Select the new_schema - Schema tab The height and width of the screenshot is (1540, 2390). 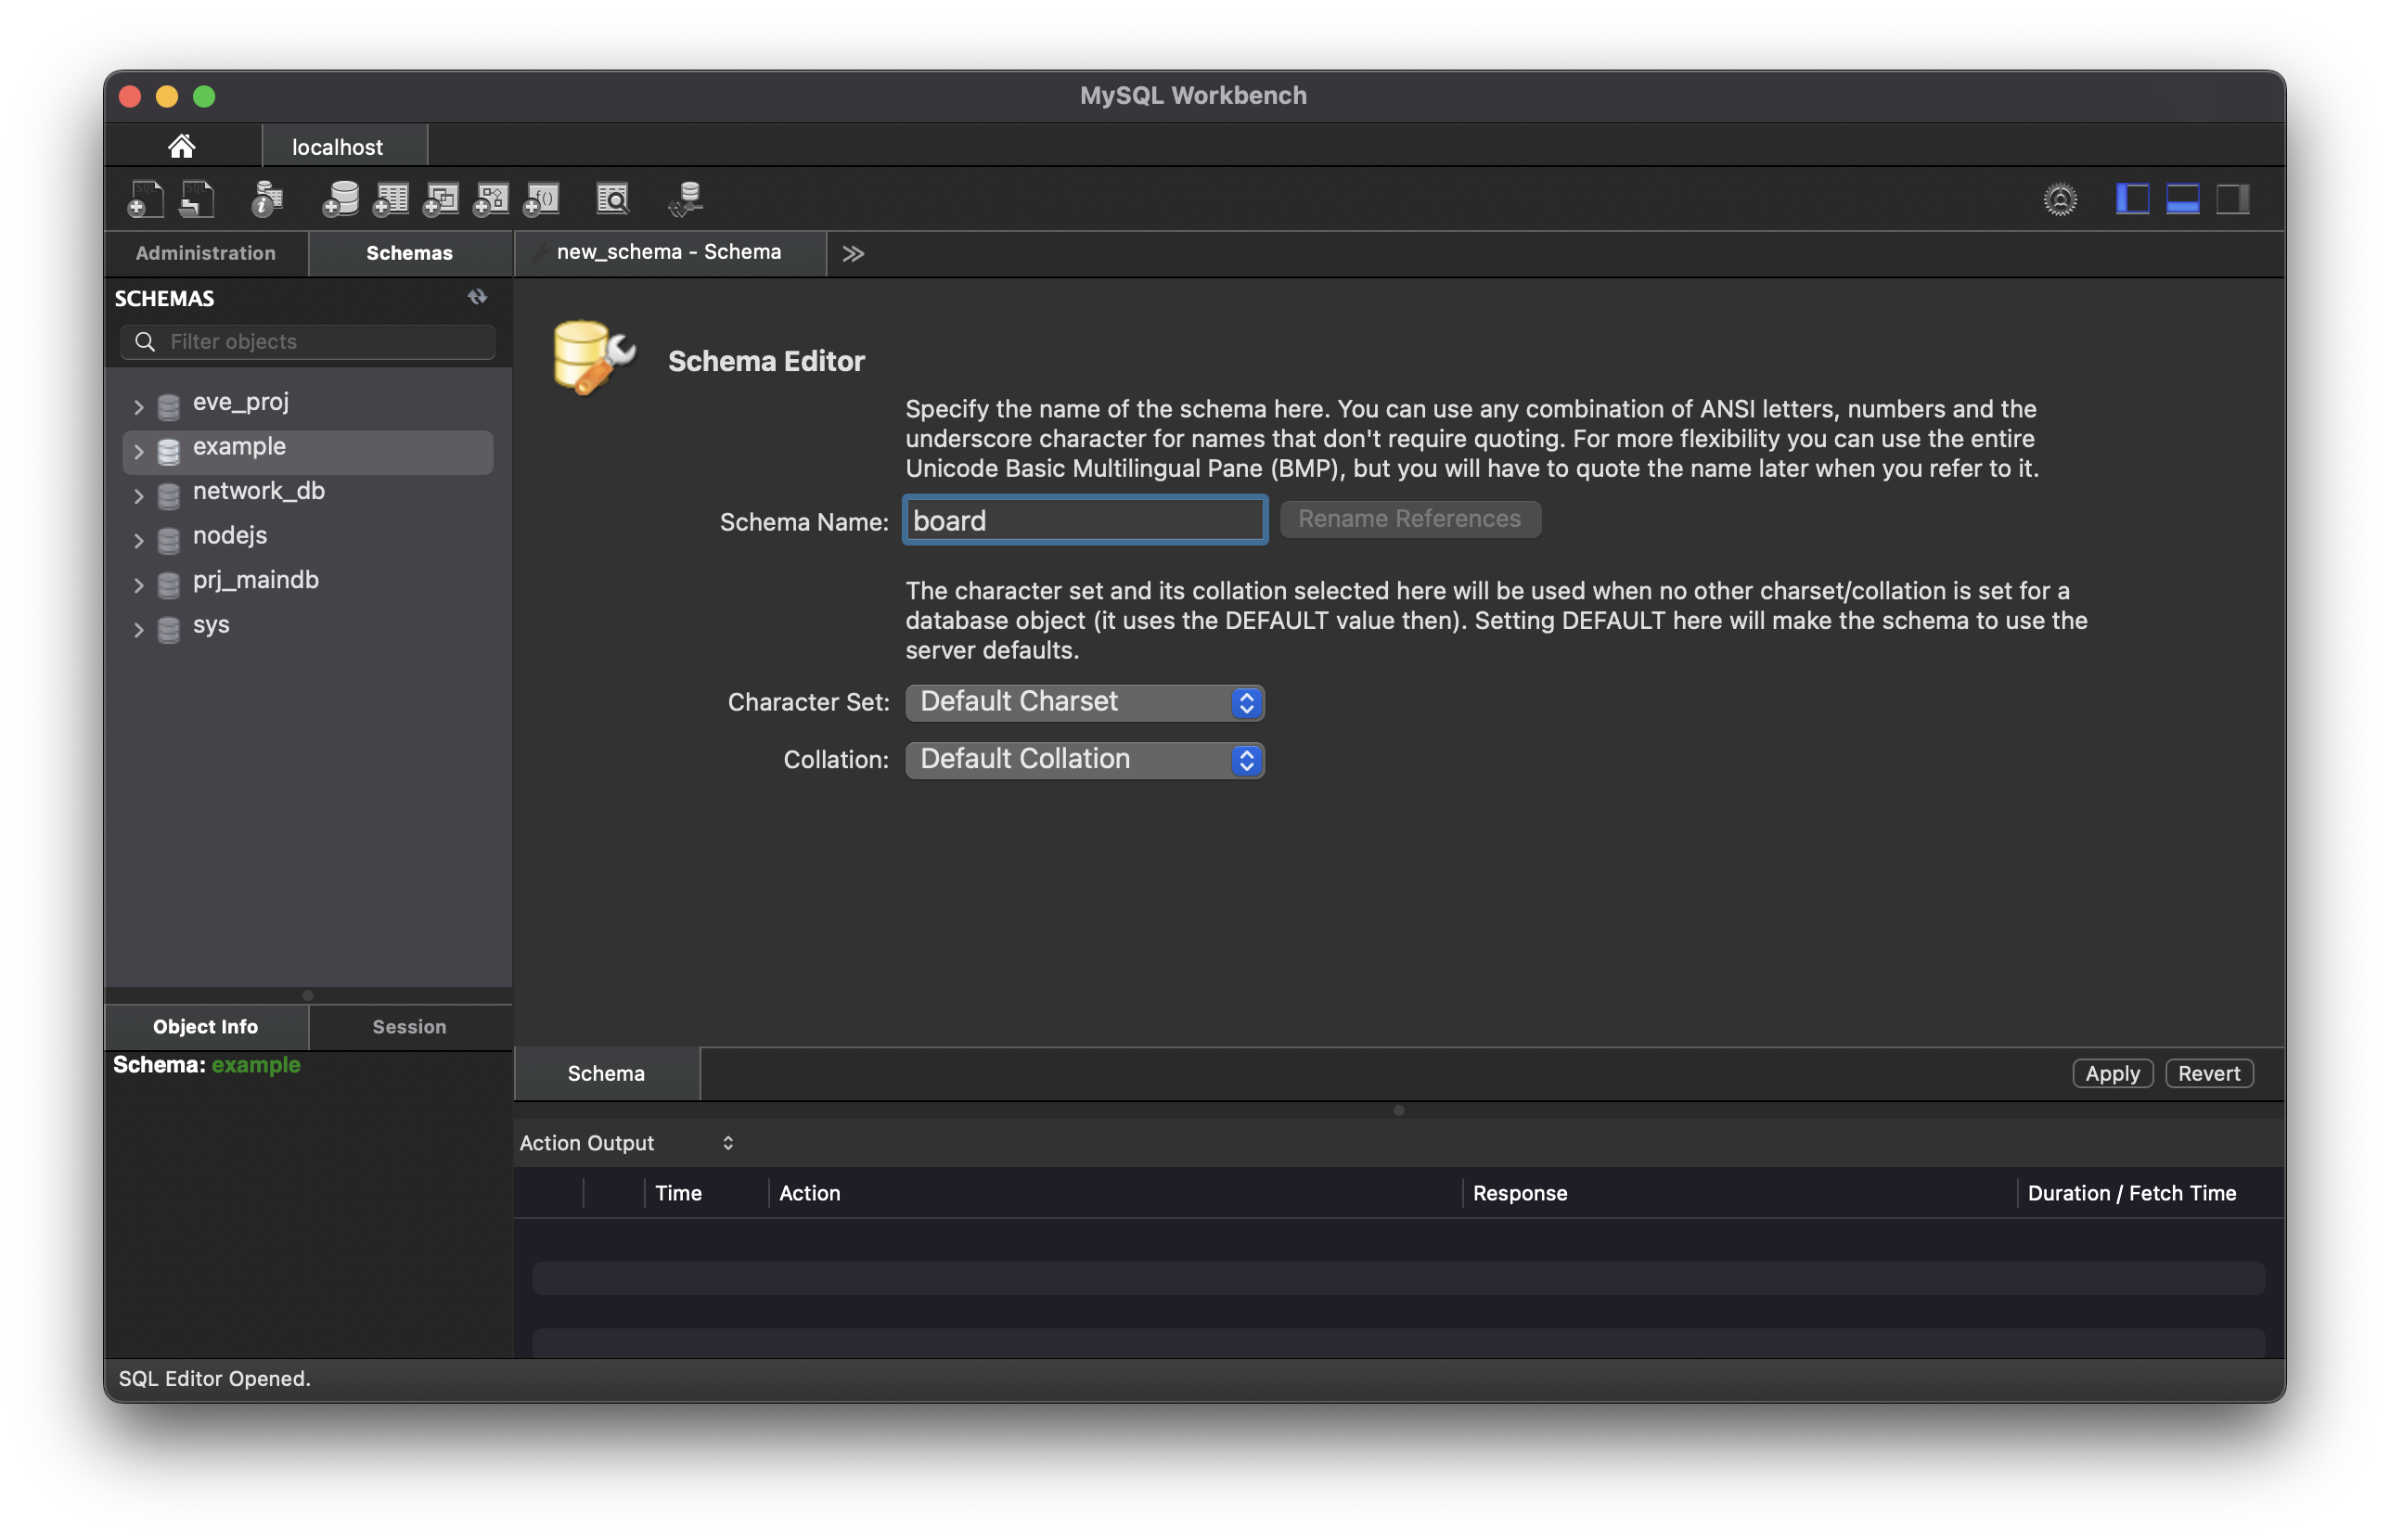[670, 252]
